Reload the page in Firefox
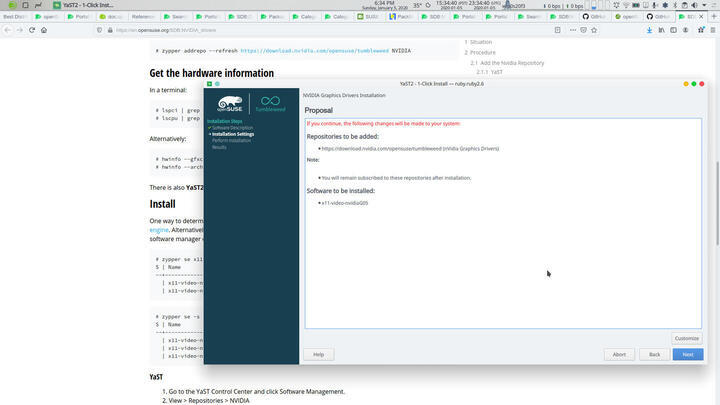720x405 pixels. 32,30
